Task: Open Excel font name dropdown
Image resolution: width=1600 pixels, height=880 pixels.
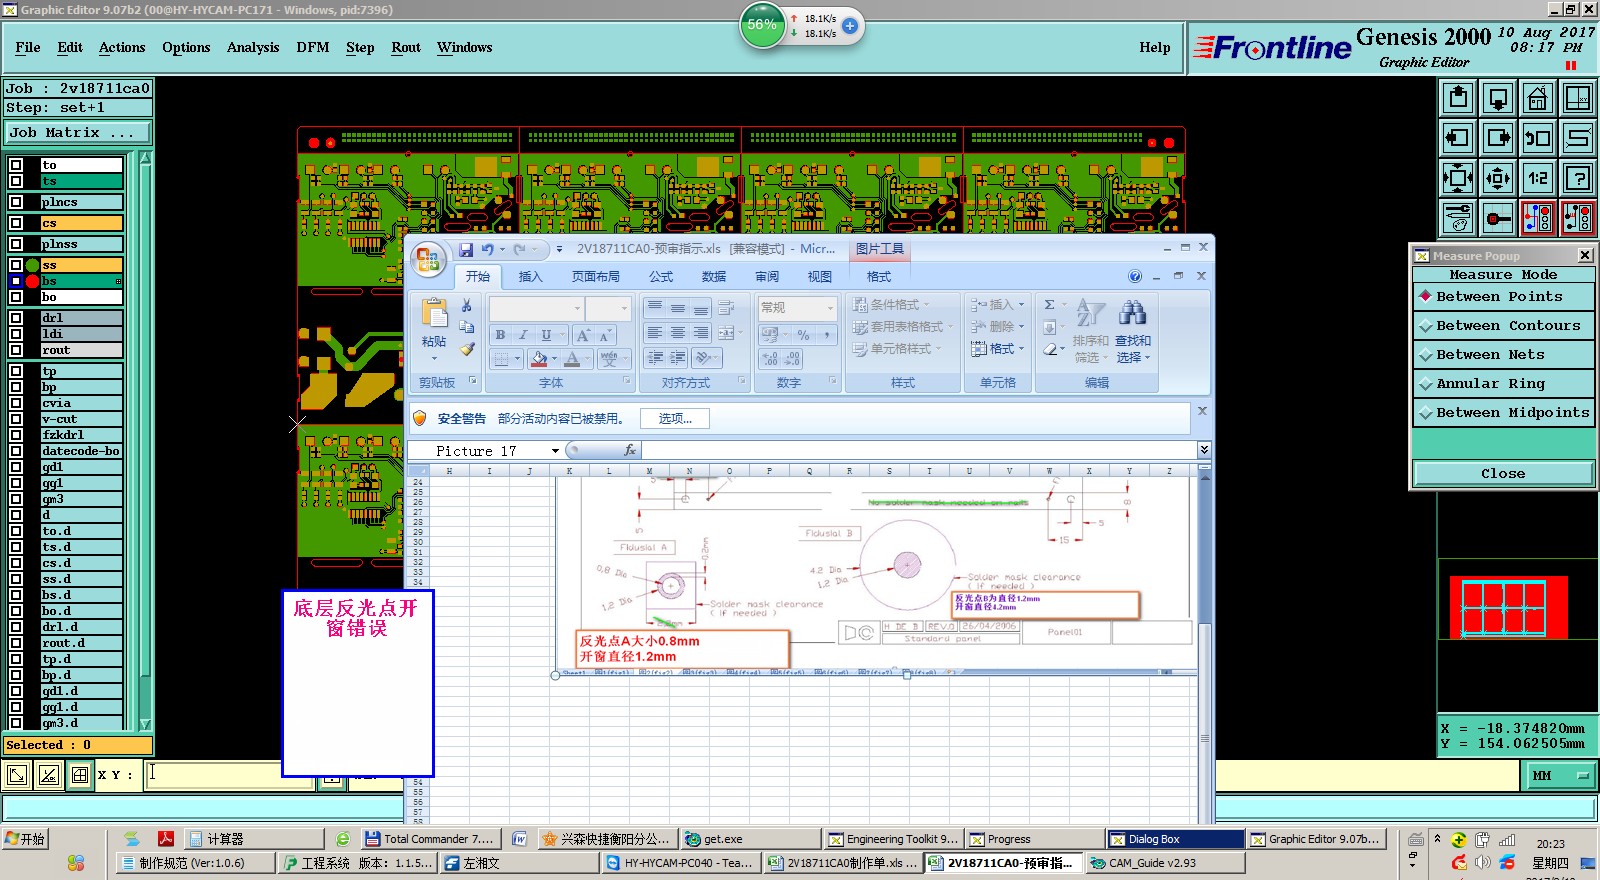Action: [x=577, y=308]
